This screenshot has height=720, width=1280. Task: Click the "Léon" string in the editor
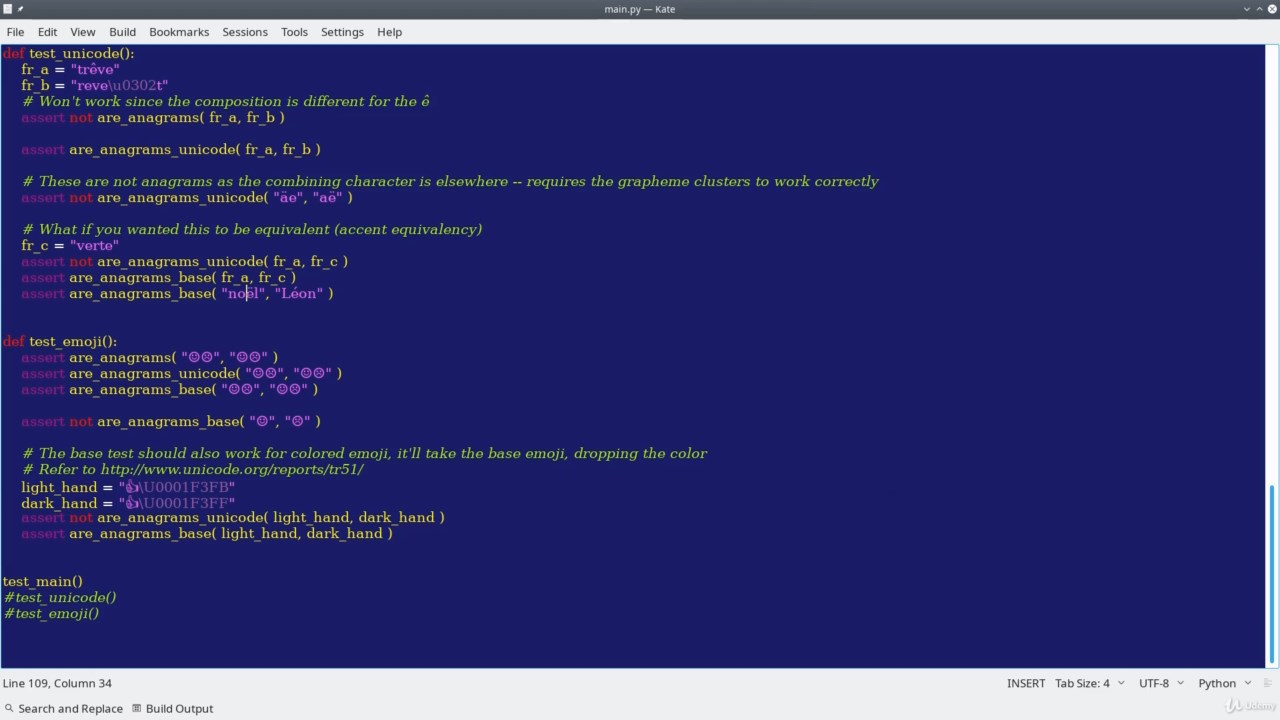tap(299, 293)
